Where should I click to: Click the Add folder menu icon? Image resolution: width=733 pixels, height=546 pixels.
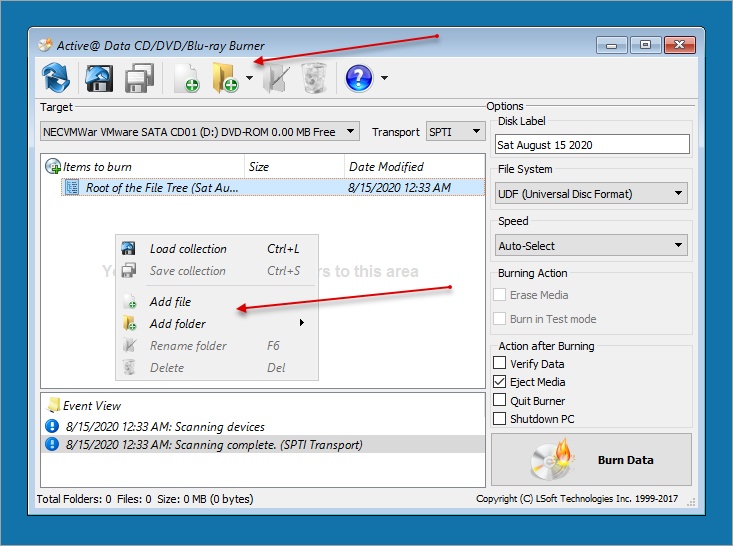click(129, 323)
